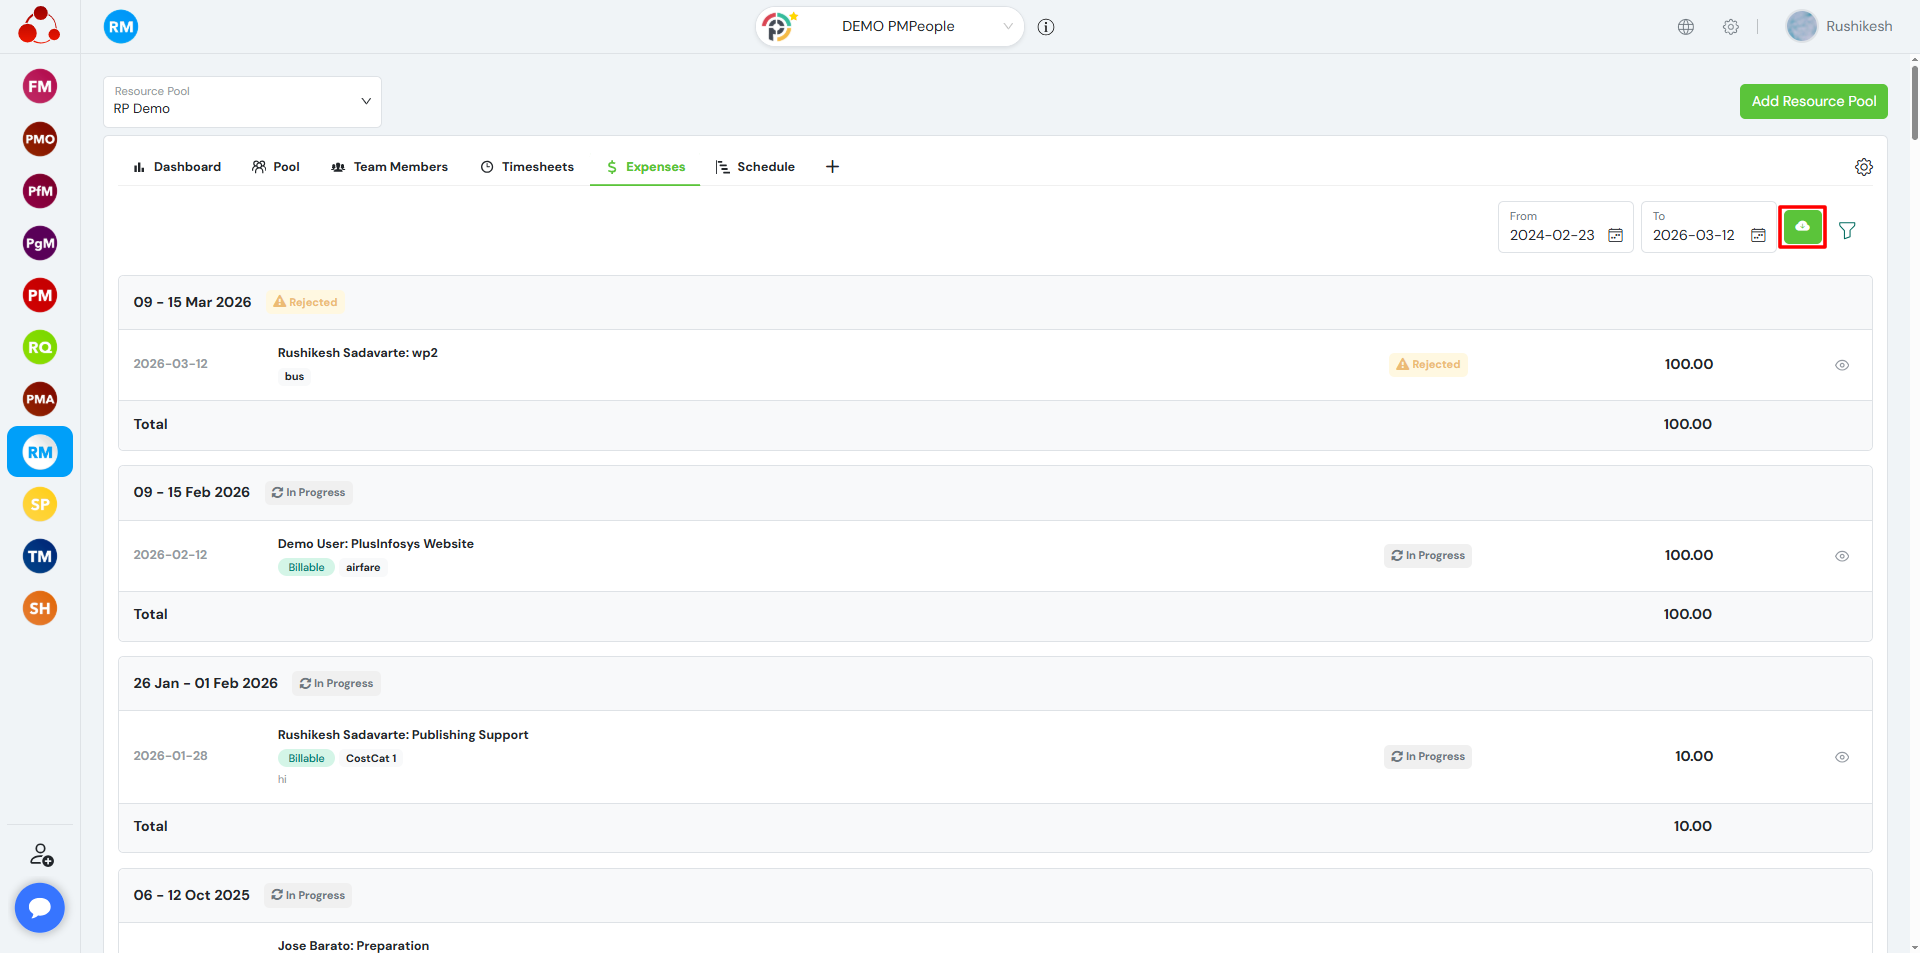Open the tab settings gear icon
Screen dimensions: 1920x953
point(1863,167)
